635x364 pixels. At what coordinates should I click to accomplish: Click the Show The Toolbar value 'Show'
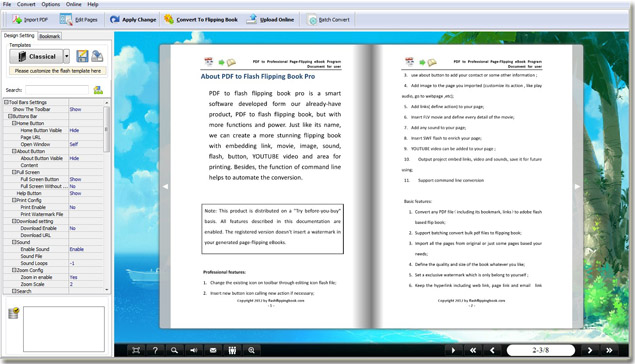click(75, 109)
